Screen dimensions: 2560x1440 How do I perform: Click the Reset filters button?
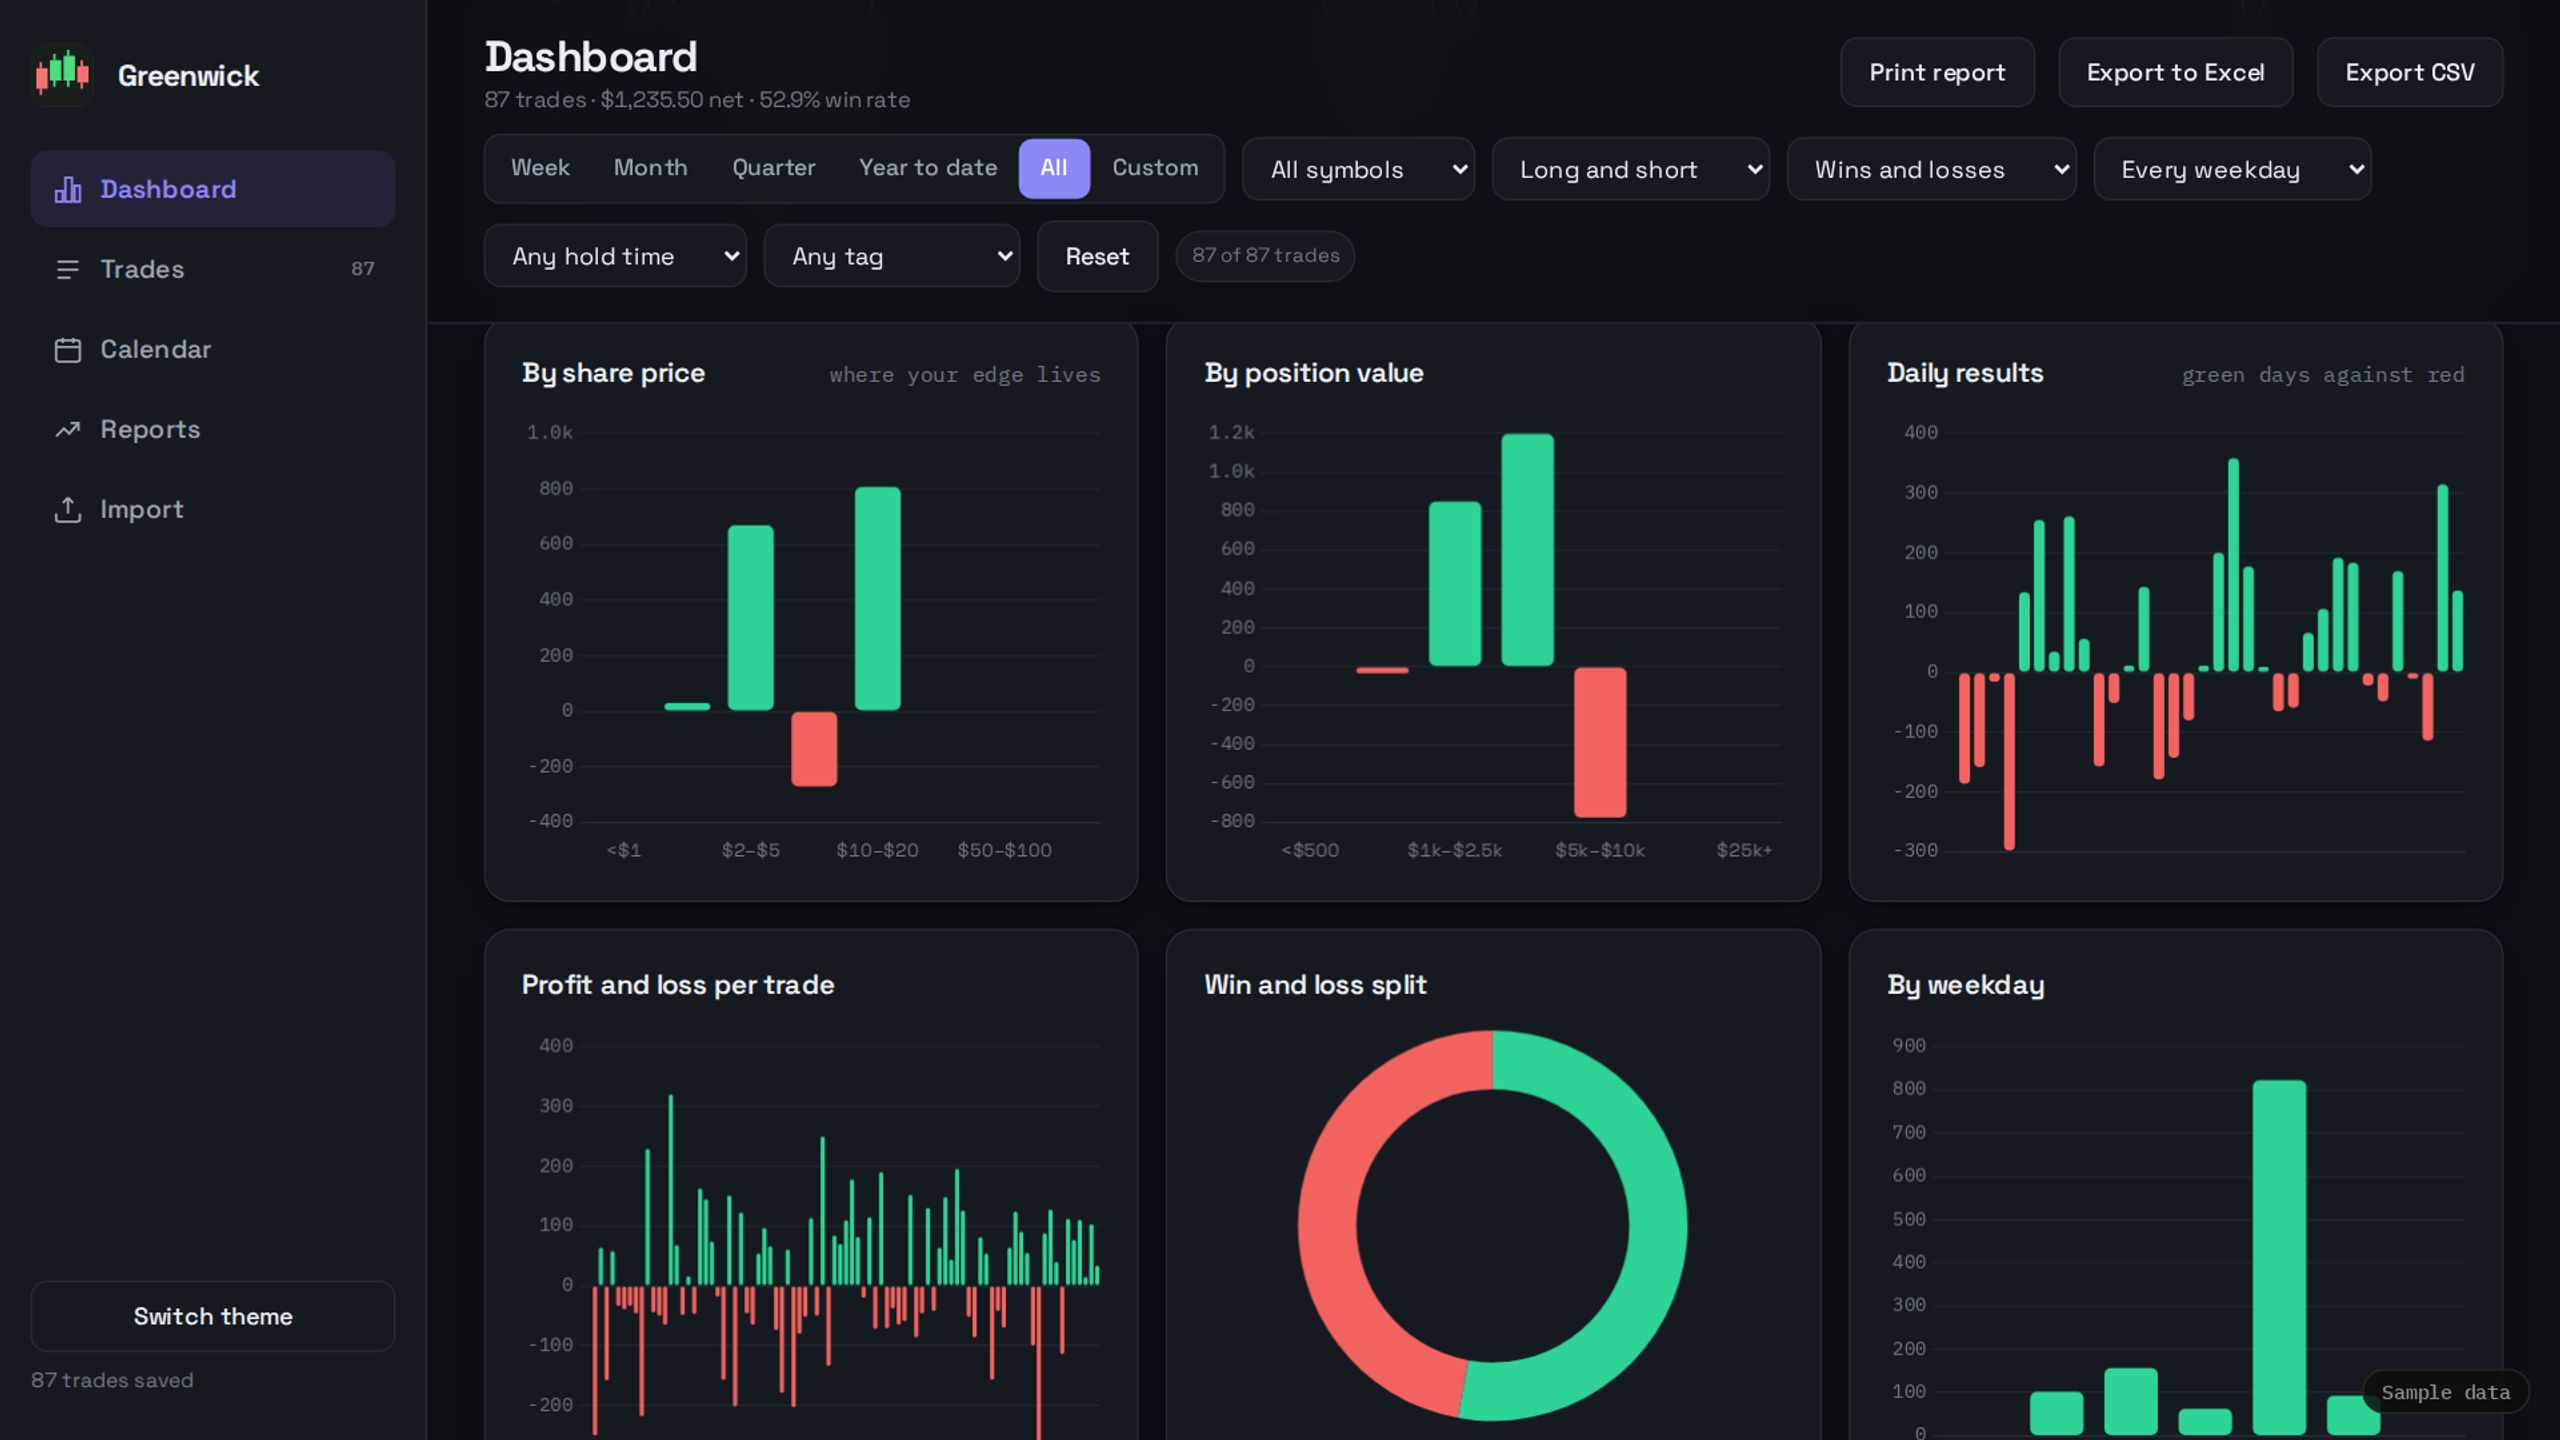click(1097, 256)
